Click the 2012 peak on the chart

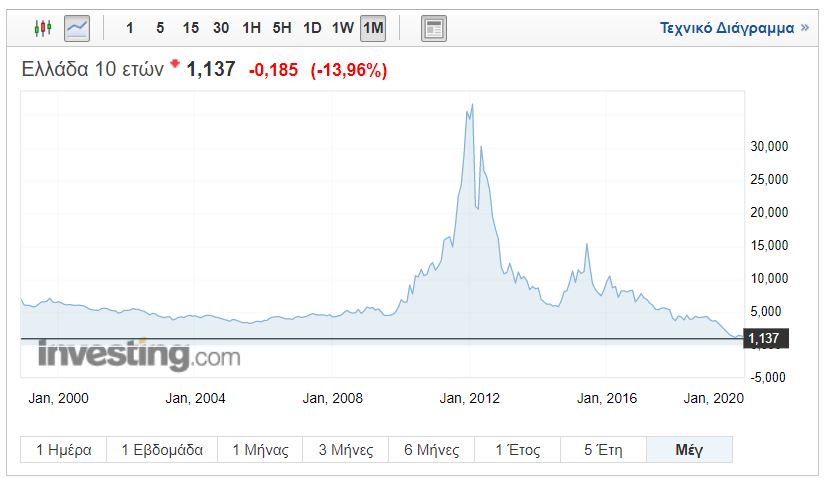point(472,105)
